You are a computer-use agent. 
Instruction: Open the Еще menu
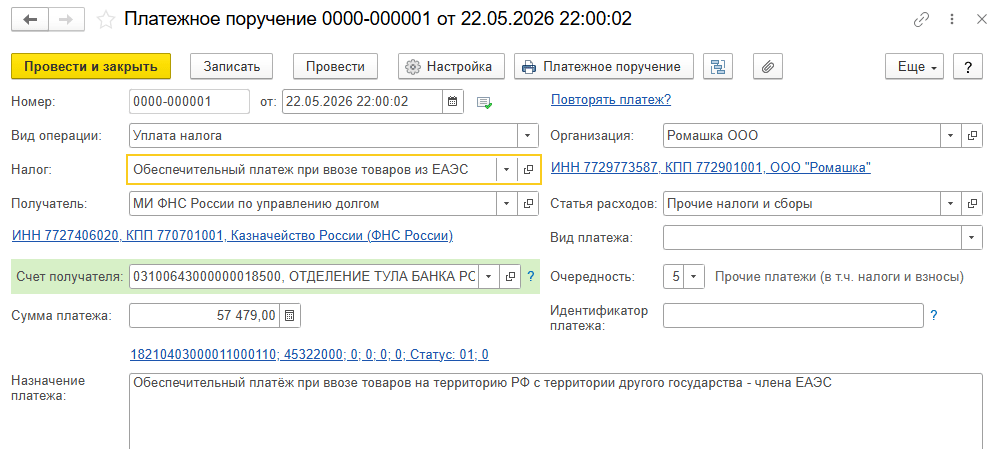click(915, 67)
